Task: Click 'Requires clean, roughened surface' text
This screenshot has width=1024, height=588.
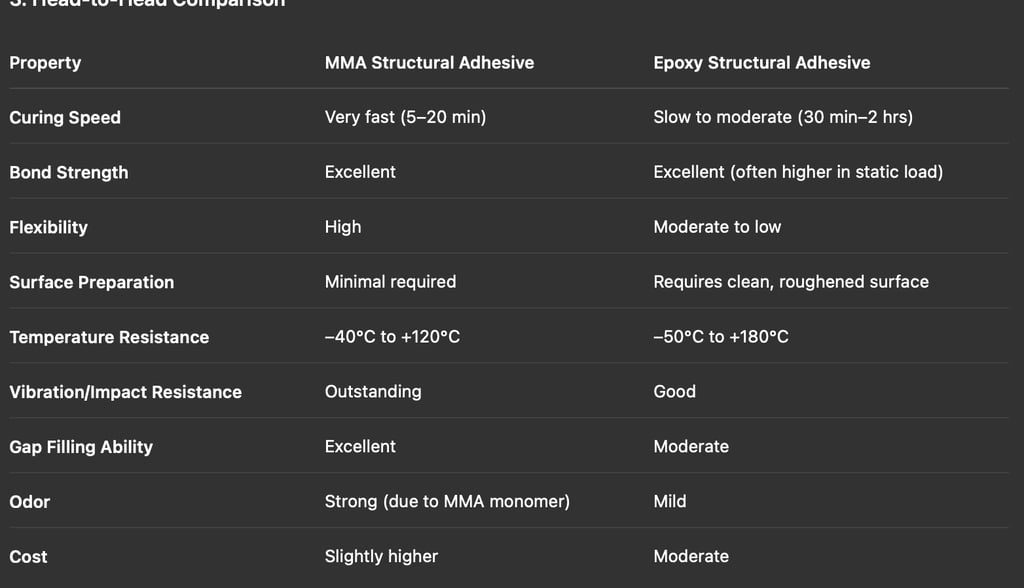Action: [x=790, y=283]
